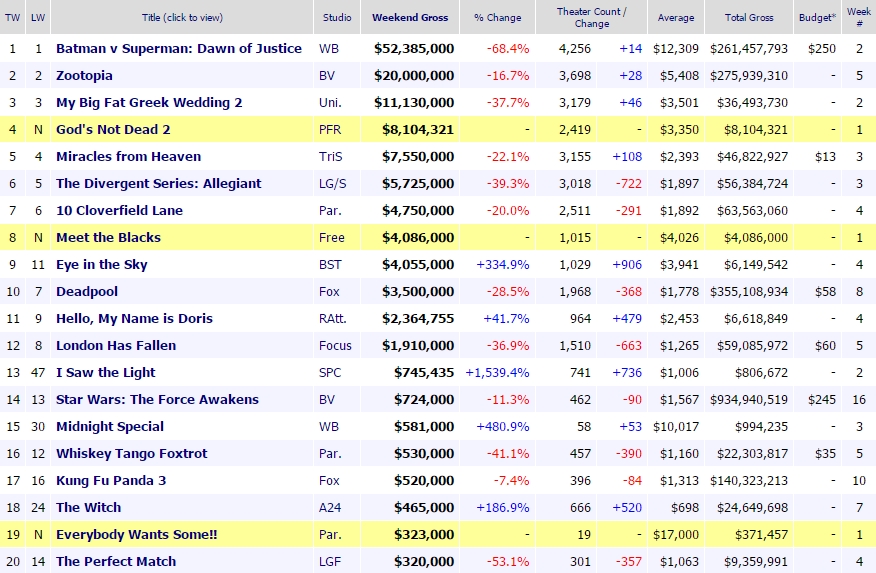
Task: Open Whiskey Tango Foxtrot link
Action: (x=131, y=453)
